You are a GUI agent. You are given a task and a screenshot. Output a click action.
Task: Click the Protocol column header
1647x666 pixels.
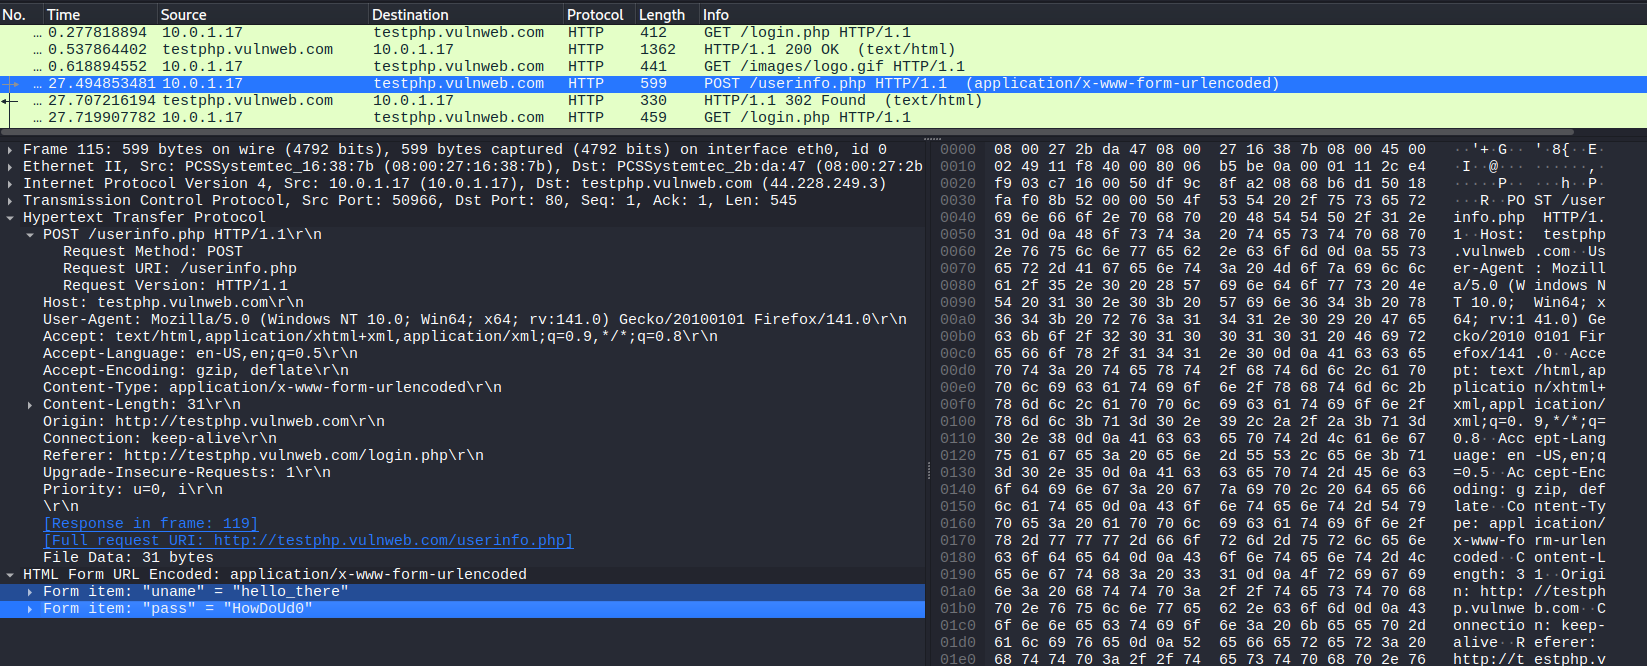pyautogui.click(x=594, y=15)
